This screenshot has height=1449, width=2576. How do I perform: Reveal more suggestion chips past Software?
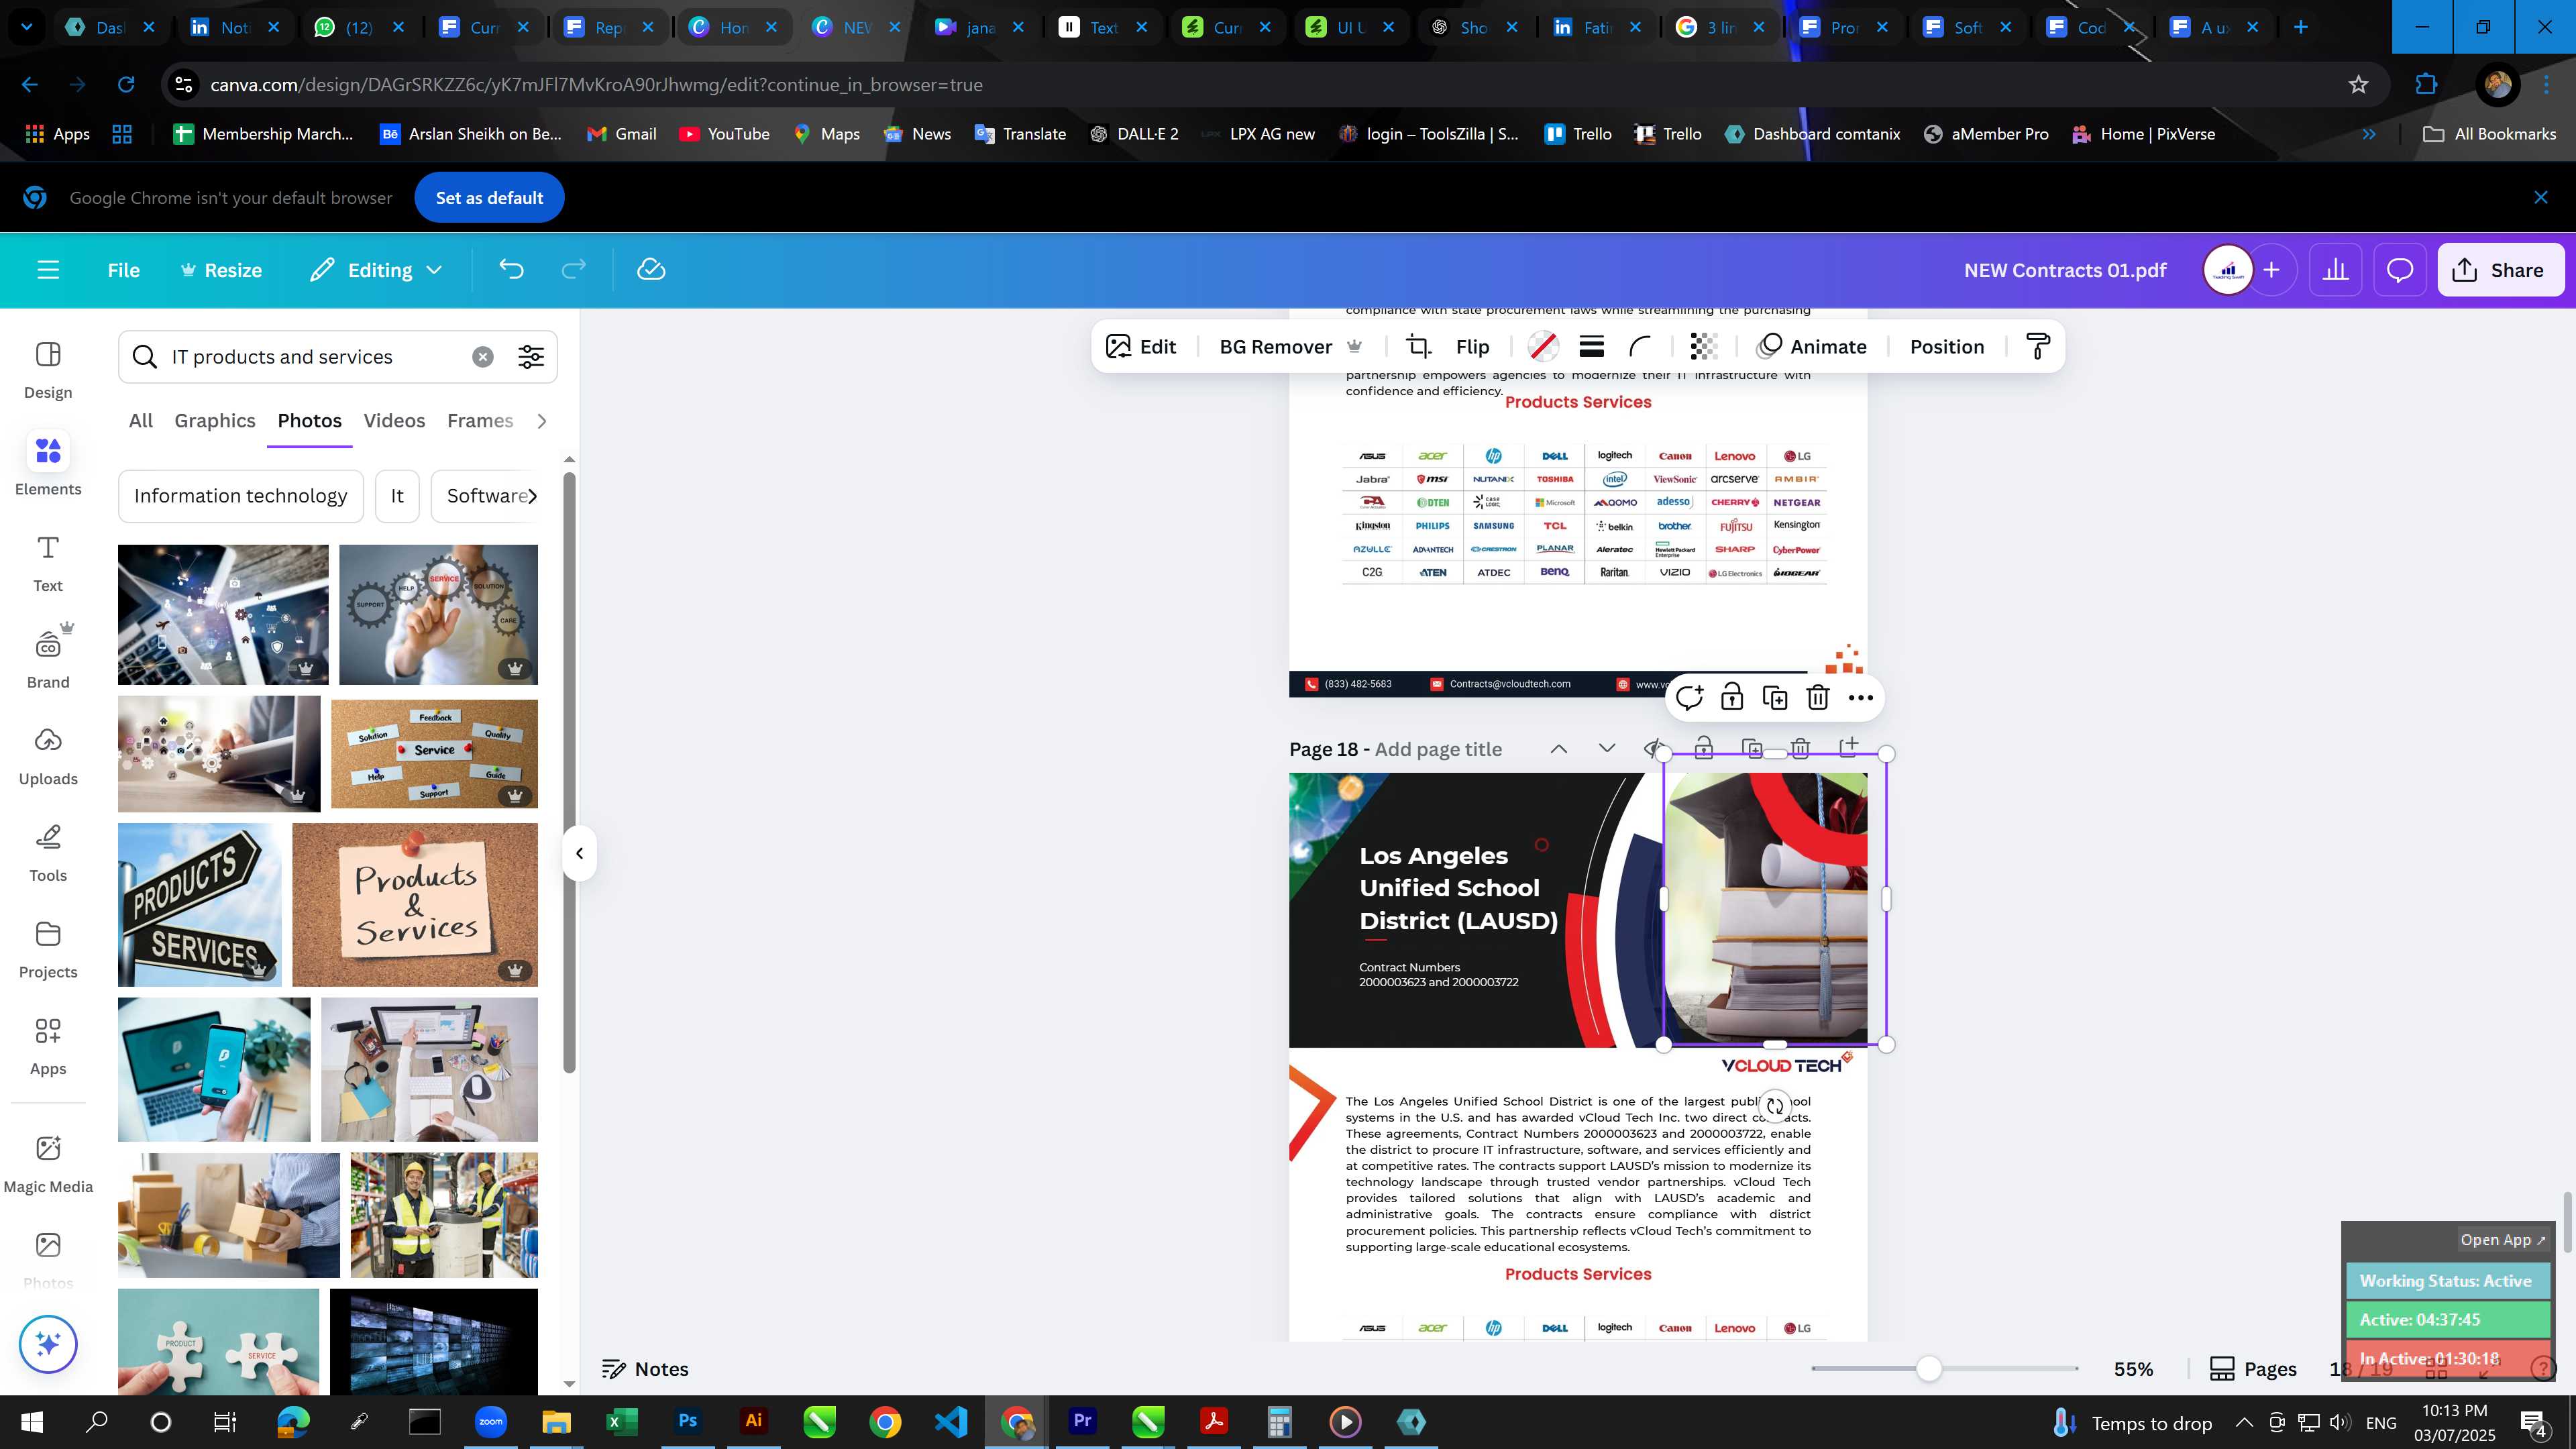[532, 496]
